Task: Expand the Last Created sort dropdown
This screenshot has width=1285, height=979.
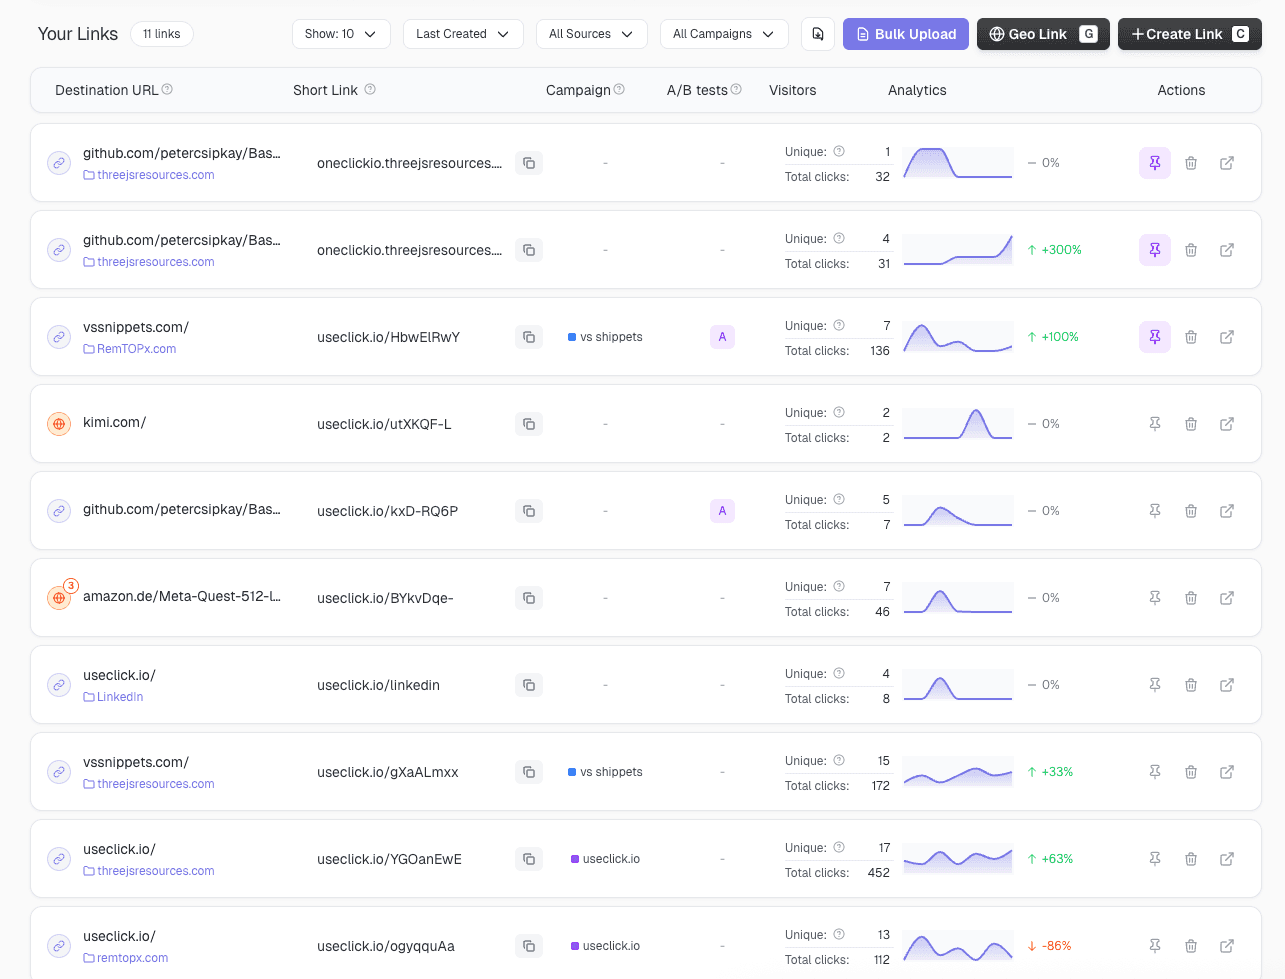Action: click(463, 34)
